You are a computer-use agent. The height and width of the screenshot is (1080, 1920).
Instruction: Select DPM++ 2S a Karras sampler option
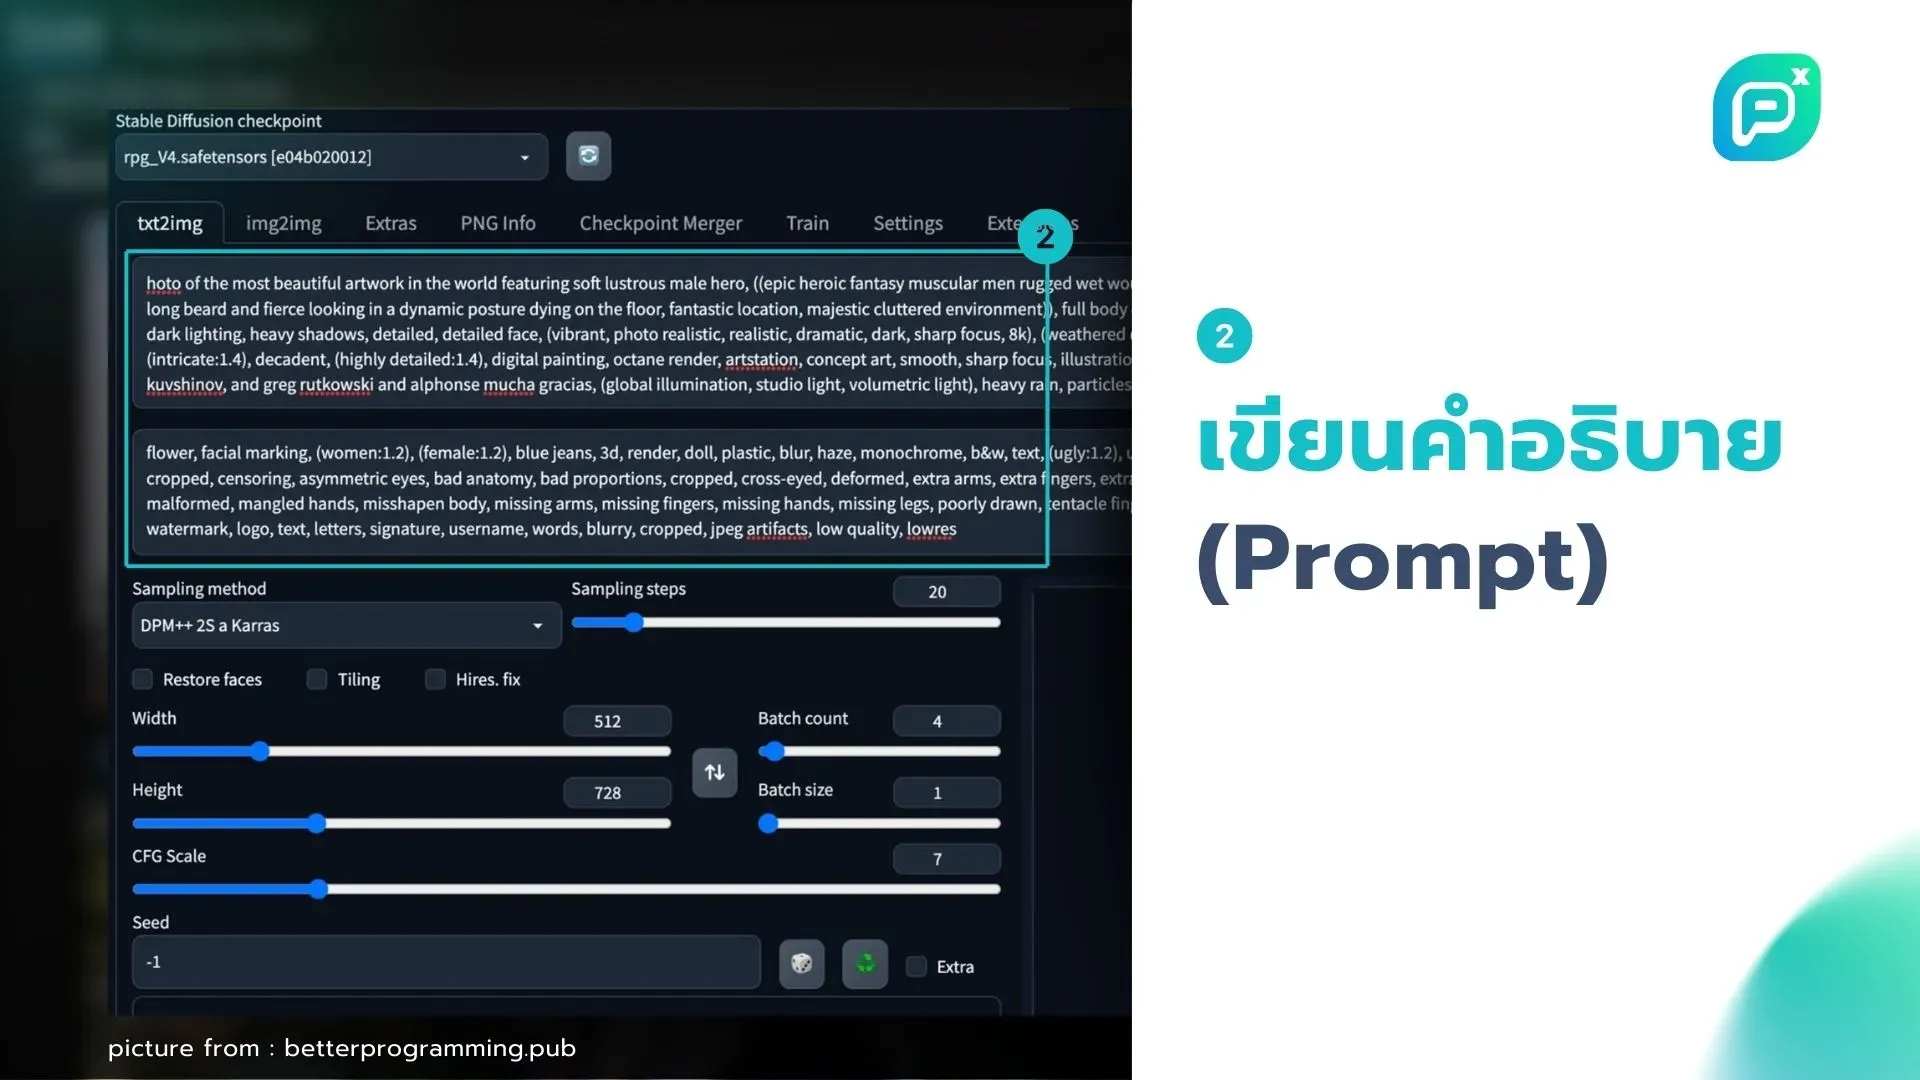[x=338, y=625]
